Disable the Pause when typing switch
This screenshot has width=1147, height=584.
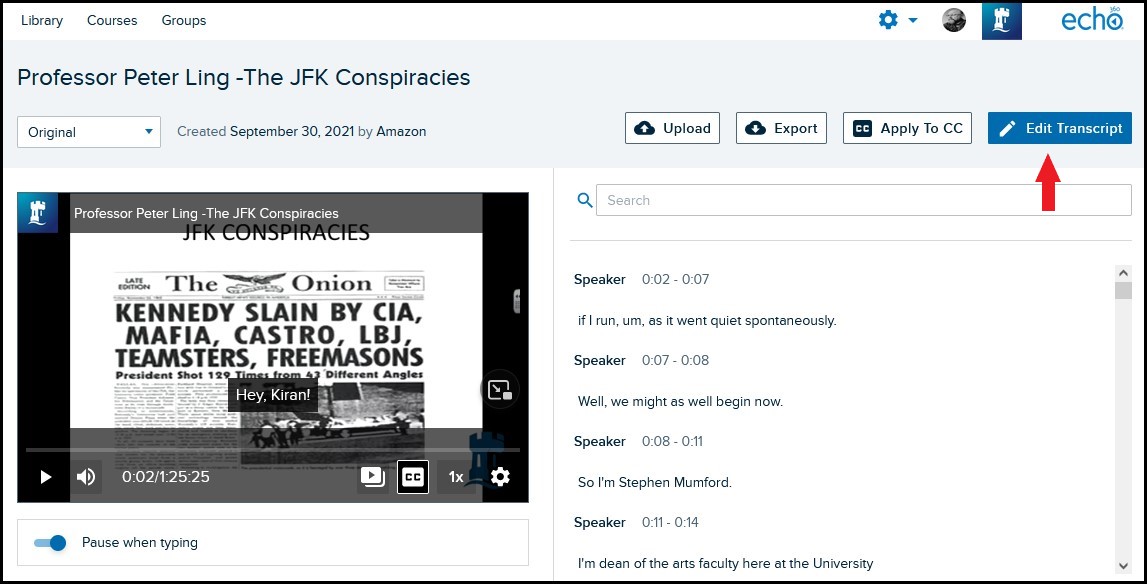(x=50, y=543)
